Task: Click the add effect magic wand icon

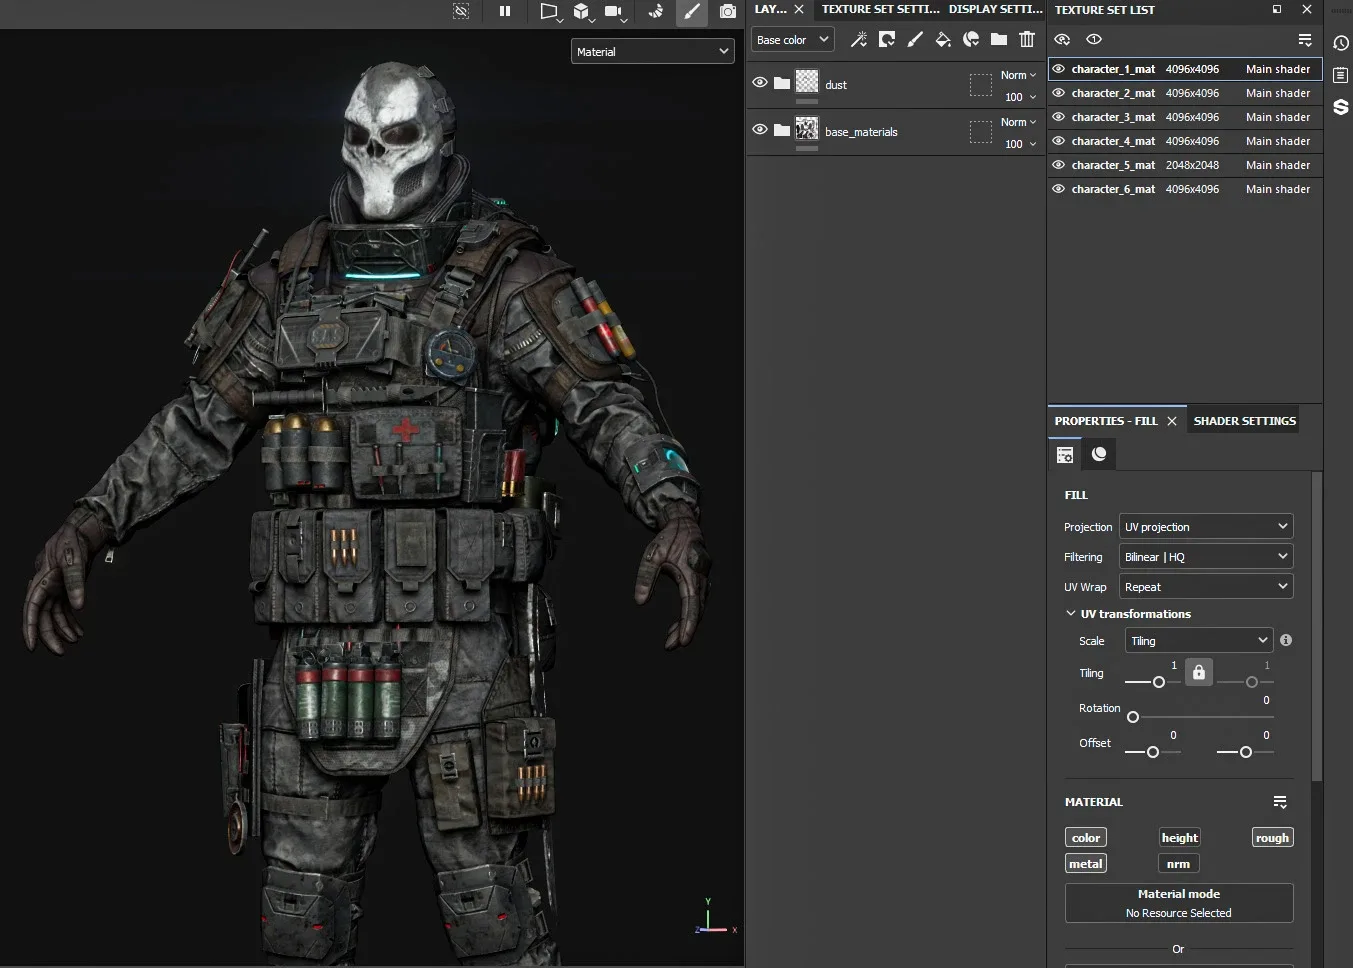Action: [x=858, y=40]
